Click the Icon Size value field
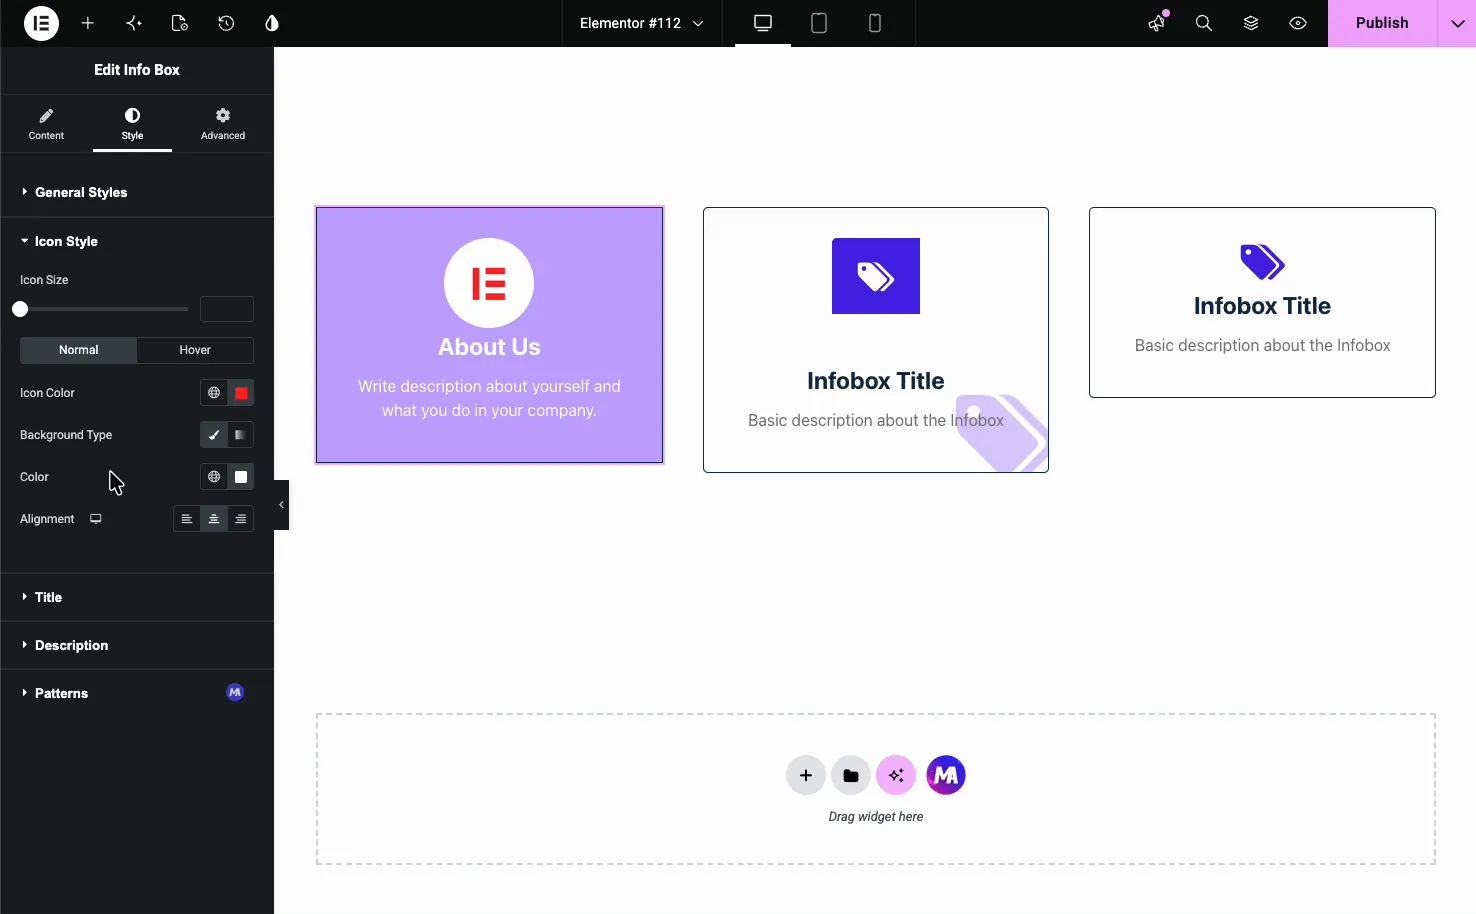 227,309
